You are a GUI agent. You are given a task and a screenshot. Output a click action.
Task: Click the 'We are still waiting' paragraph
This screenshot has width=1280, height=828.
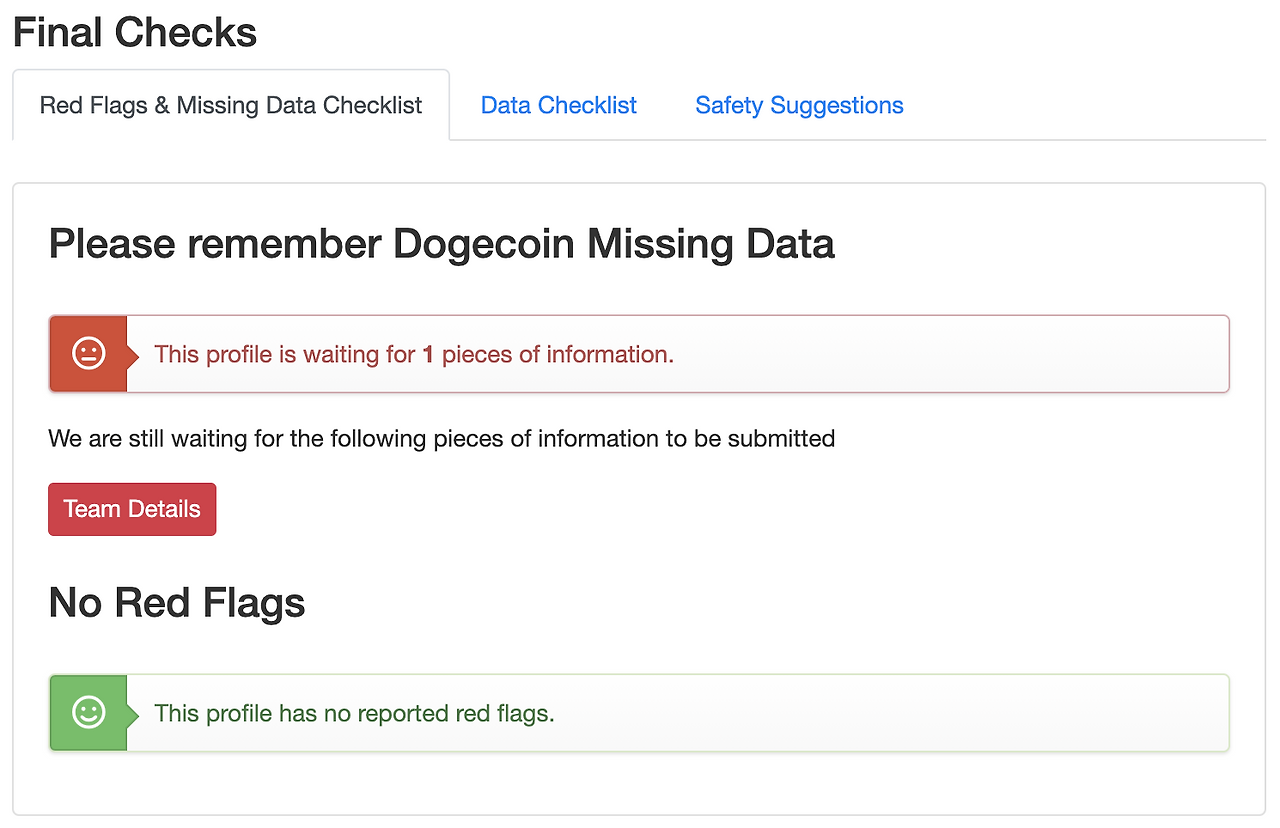click(x=441, y=438)
